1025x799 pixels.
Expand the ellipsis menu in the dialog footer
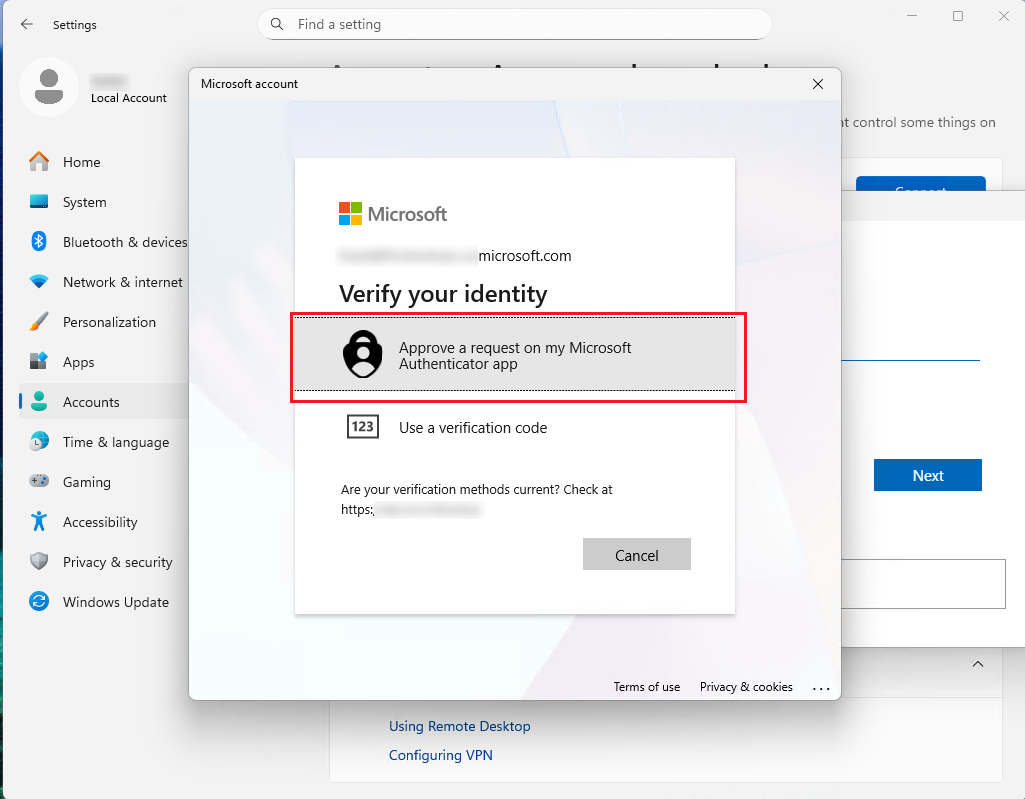(x=821, y=687)
